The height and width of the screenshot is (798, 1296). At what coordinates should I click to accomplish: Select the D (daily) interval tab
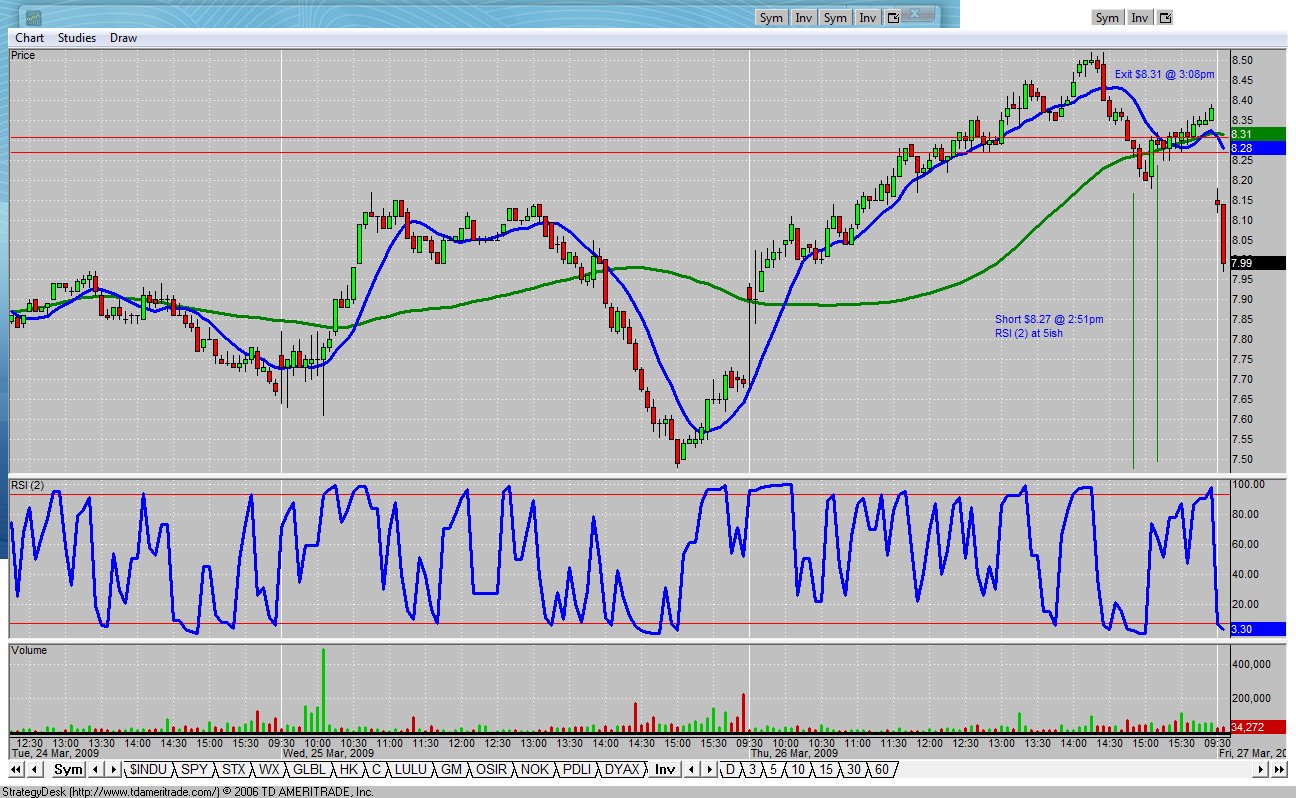pyautogui.click(x=730, y=769)
